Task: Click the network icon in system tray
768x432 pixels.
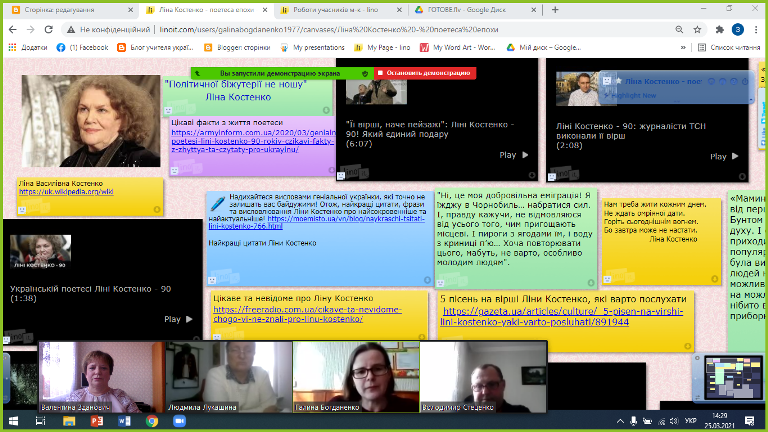Action: (x=661, y=421)
